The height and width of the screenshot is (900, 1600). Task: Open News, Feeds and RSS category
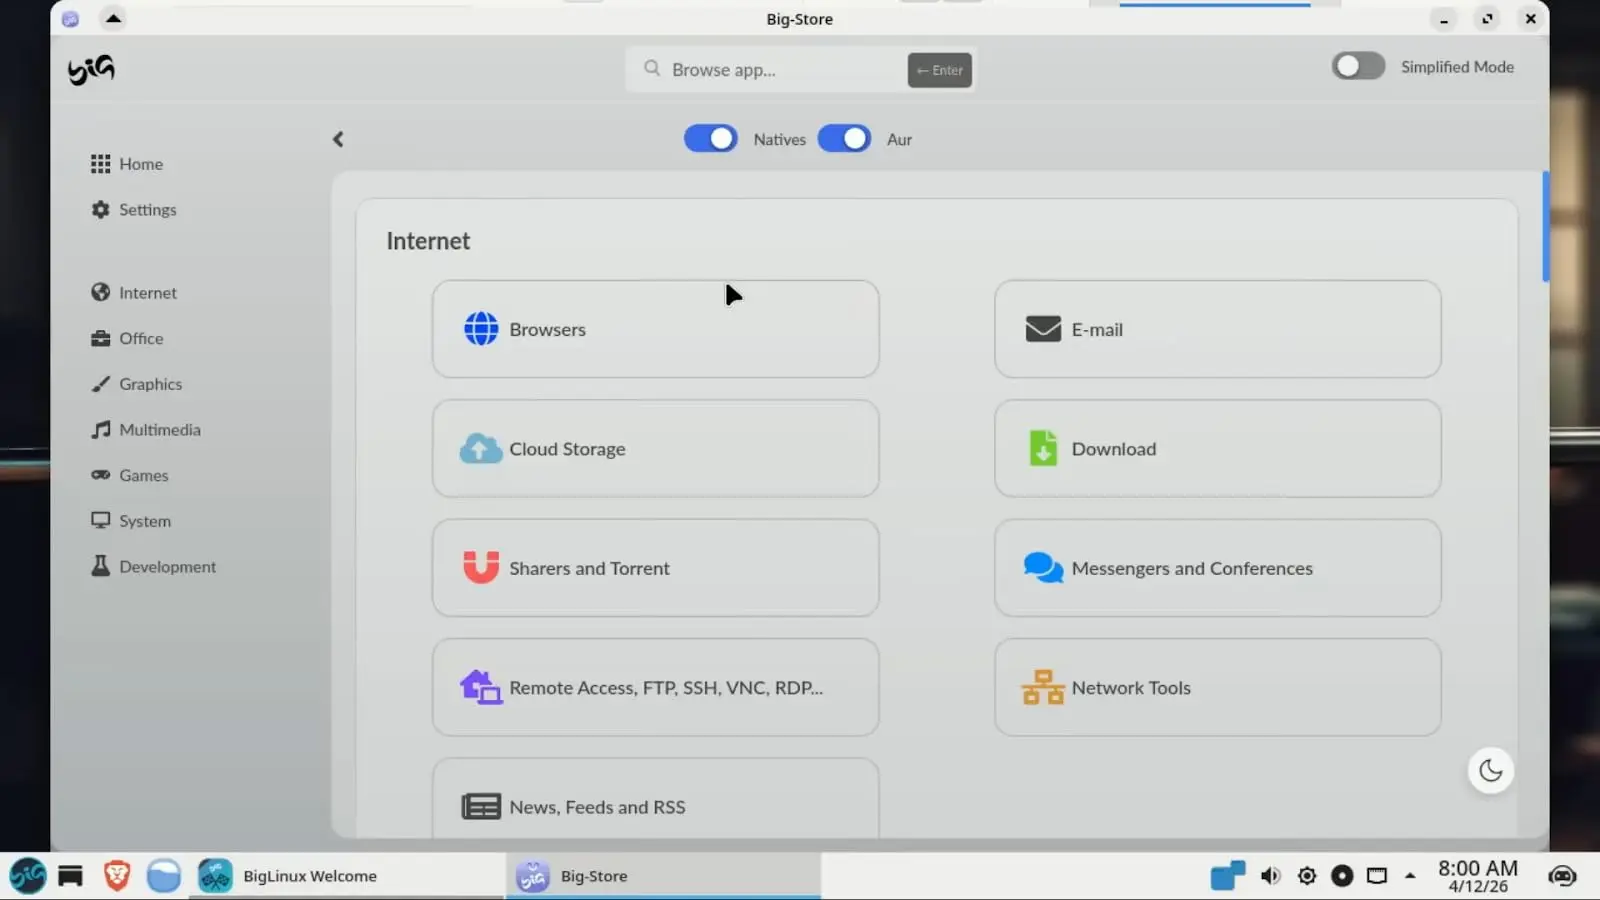pyautogui.click(x=655, y=799)
